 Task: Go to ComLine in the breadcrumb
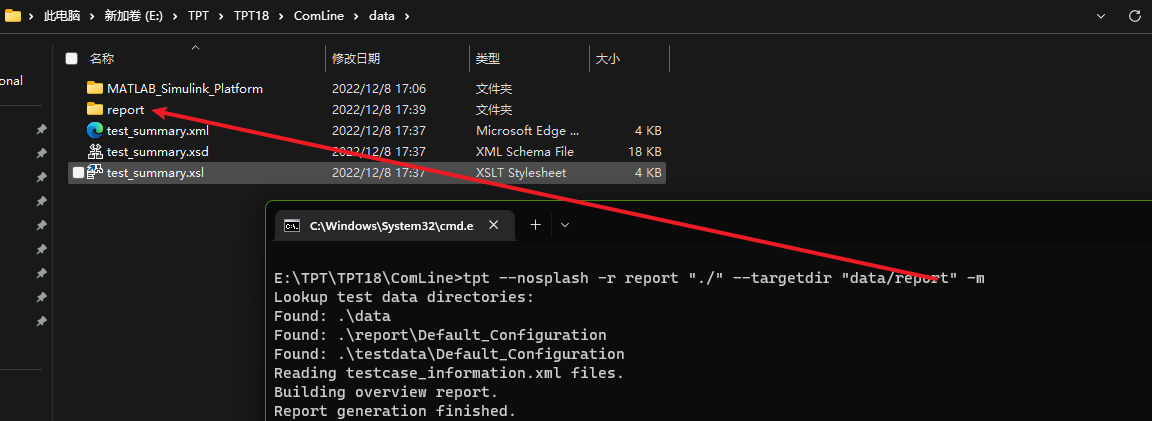(x=320, y=15)
